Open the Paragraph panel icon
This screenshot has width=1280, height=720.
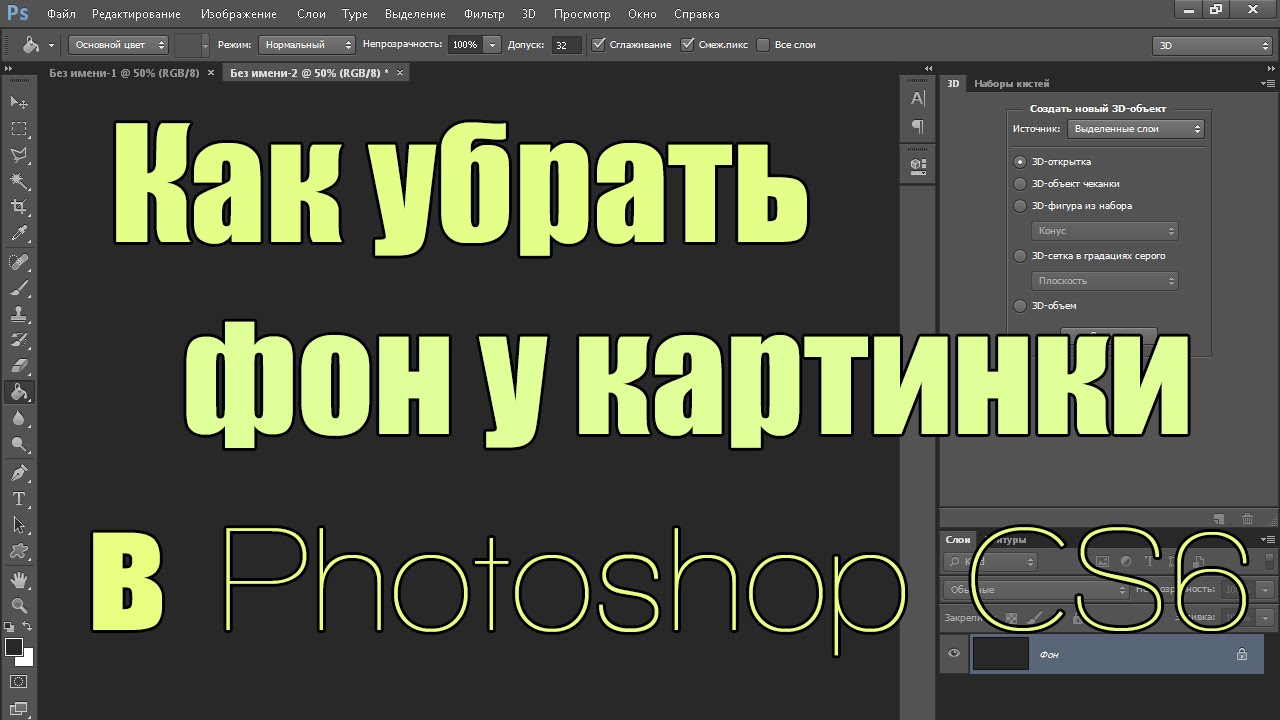tap(917, 126)
